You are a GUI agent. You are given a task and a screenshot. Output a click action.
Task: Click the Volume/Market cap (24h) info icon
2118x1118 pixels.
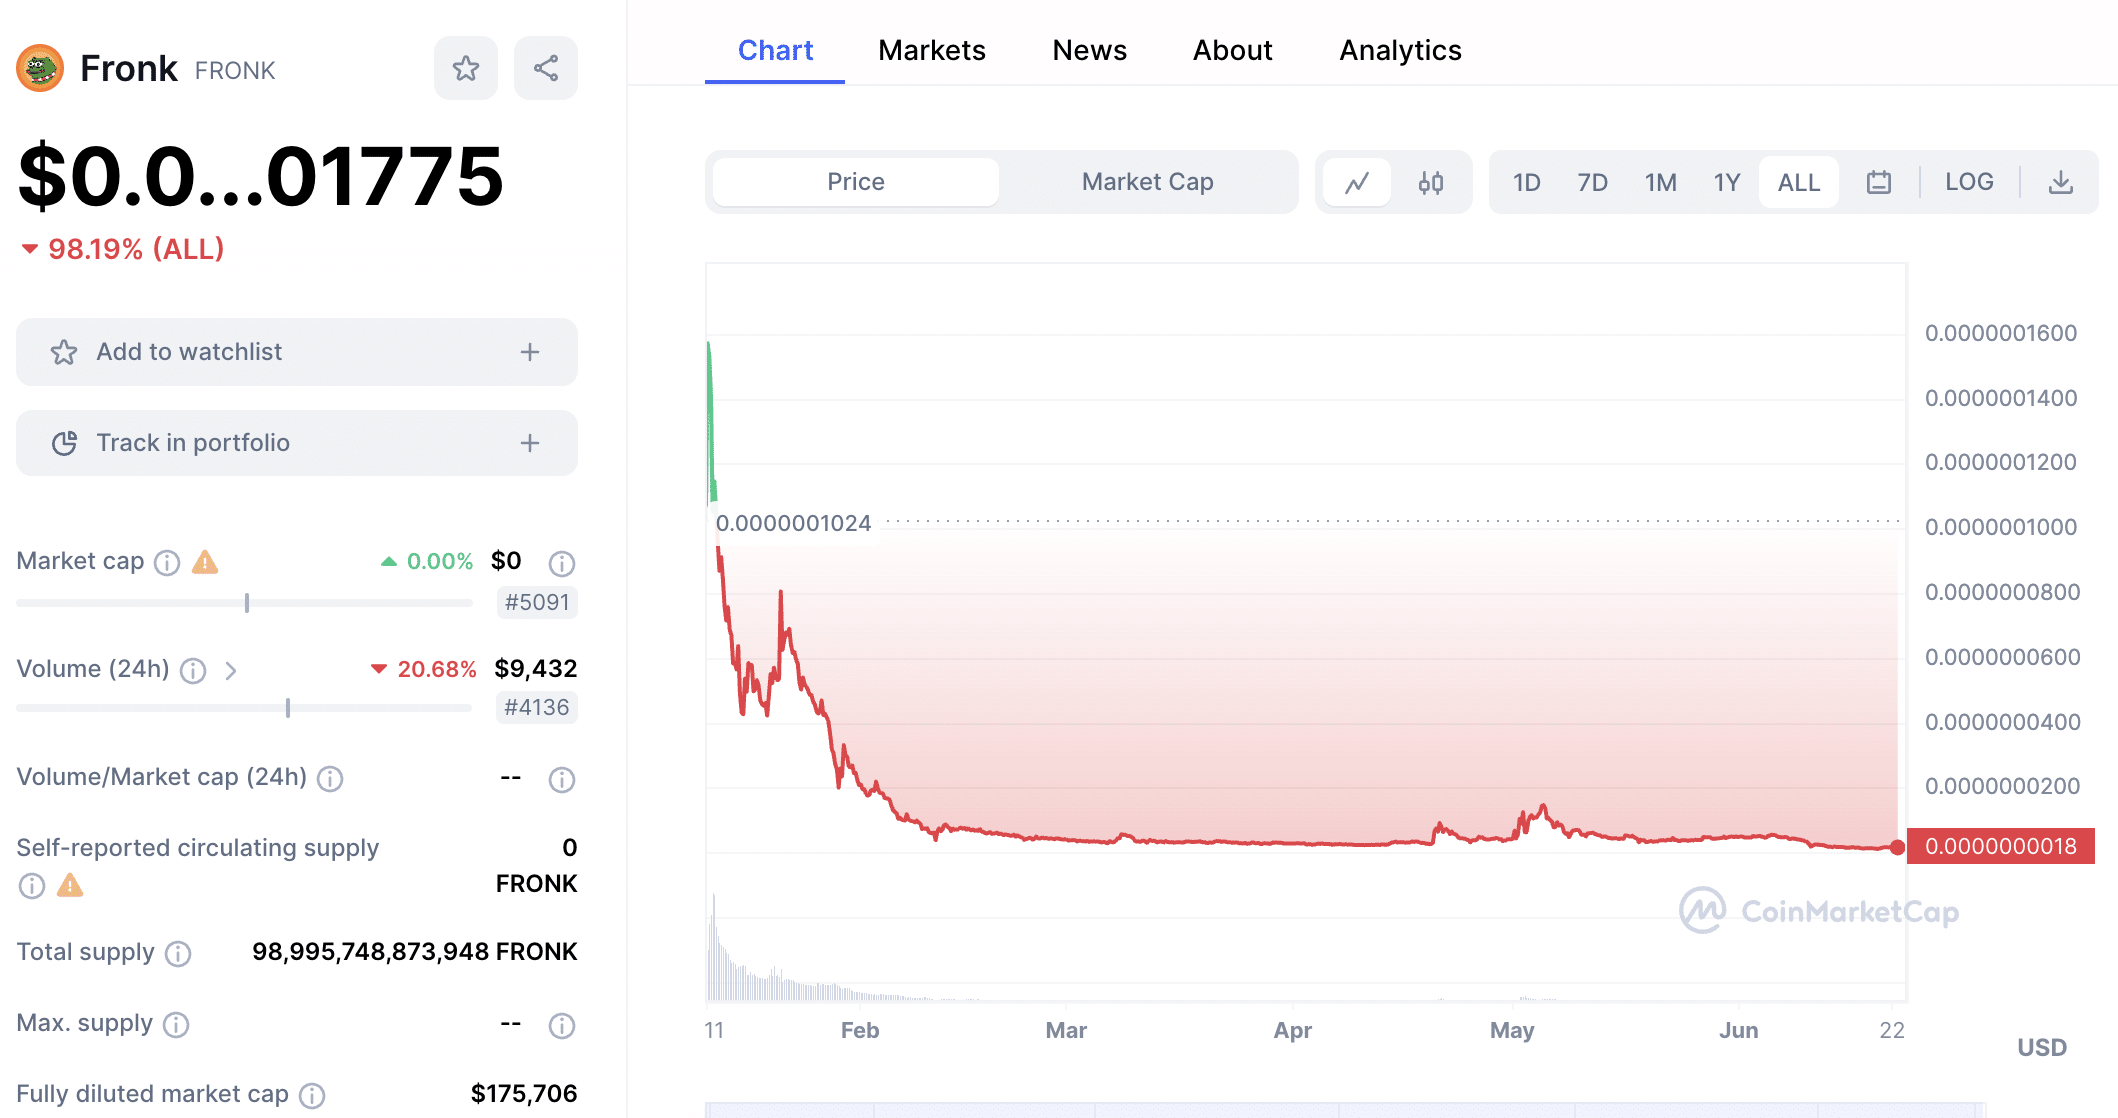click(x=330, y=778)
